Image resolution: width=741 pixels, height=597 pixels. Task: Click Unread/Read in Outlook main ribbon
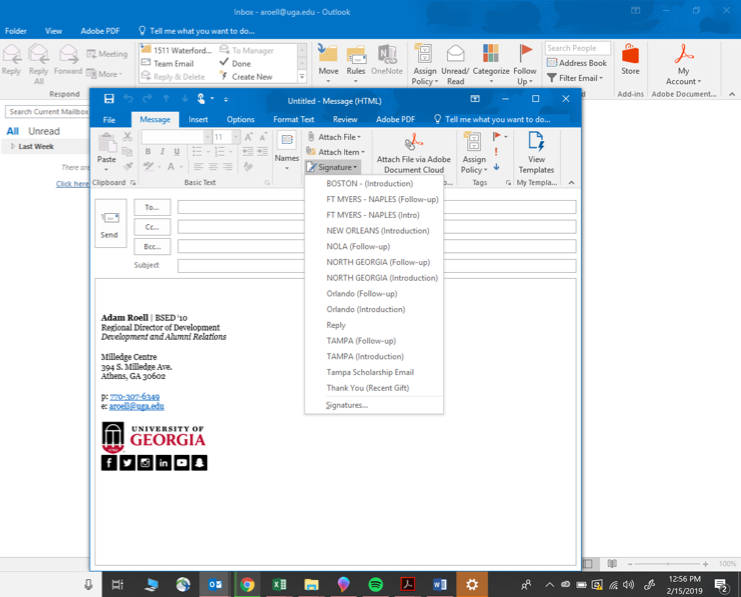455,63
